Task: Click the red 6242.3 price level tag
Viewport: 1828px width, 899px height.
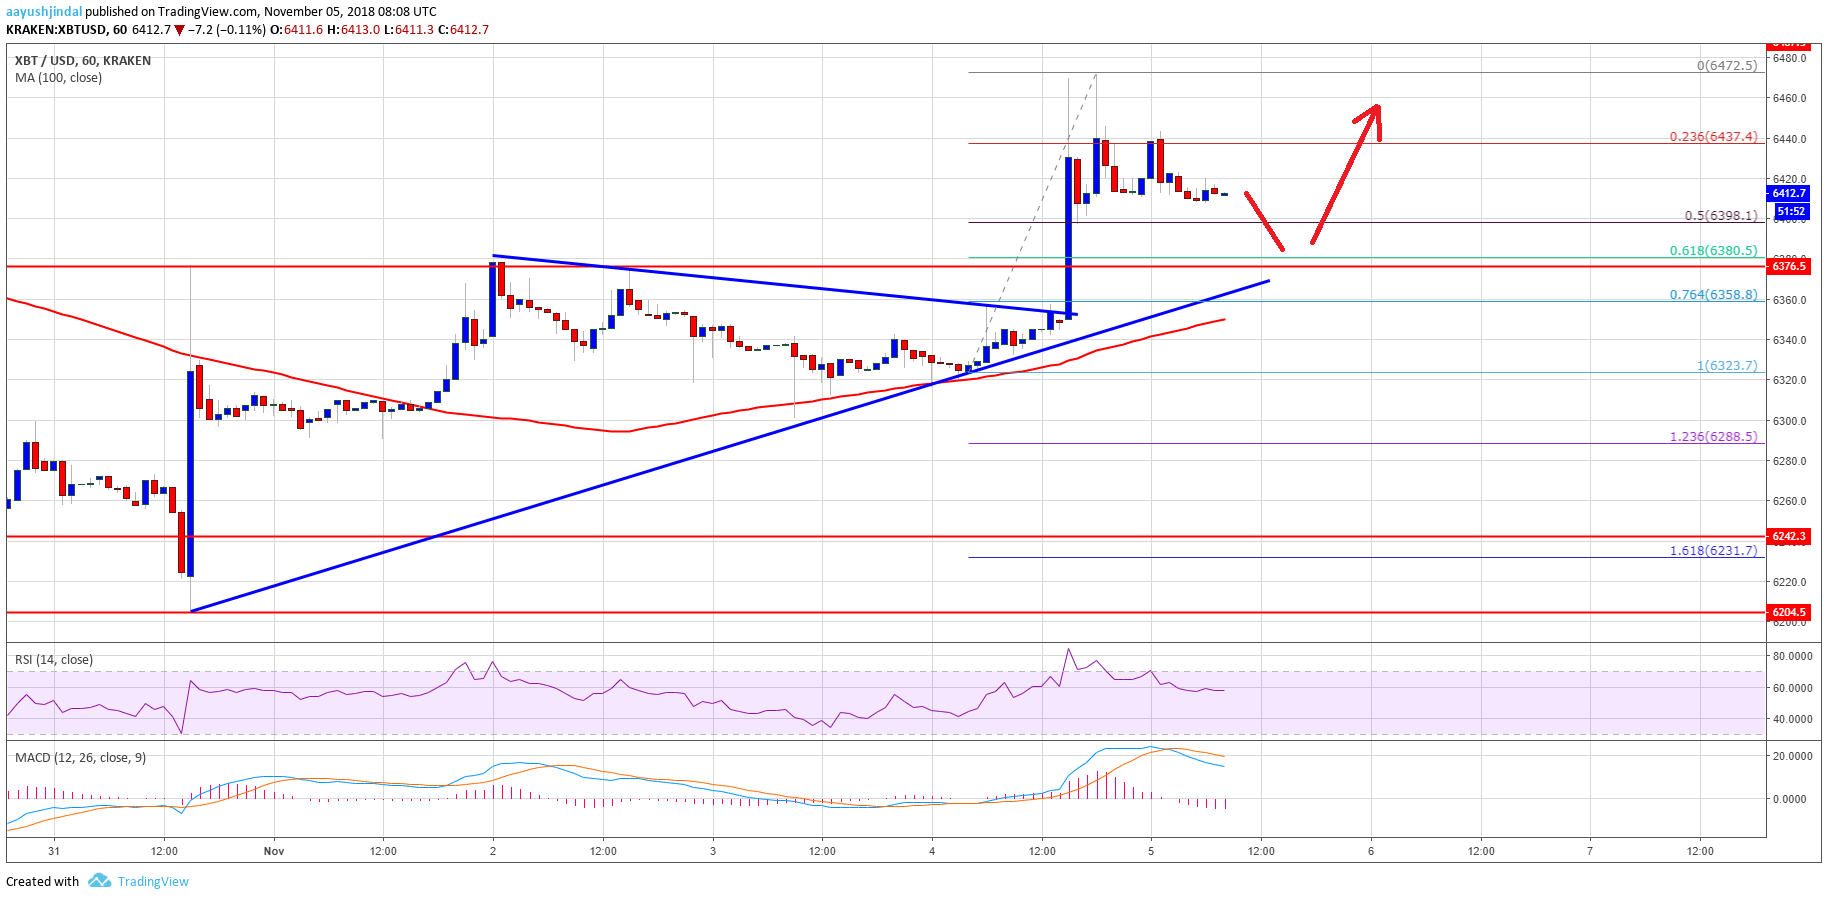Action: [1789, 536]
